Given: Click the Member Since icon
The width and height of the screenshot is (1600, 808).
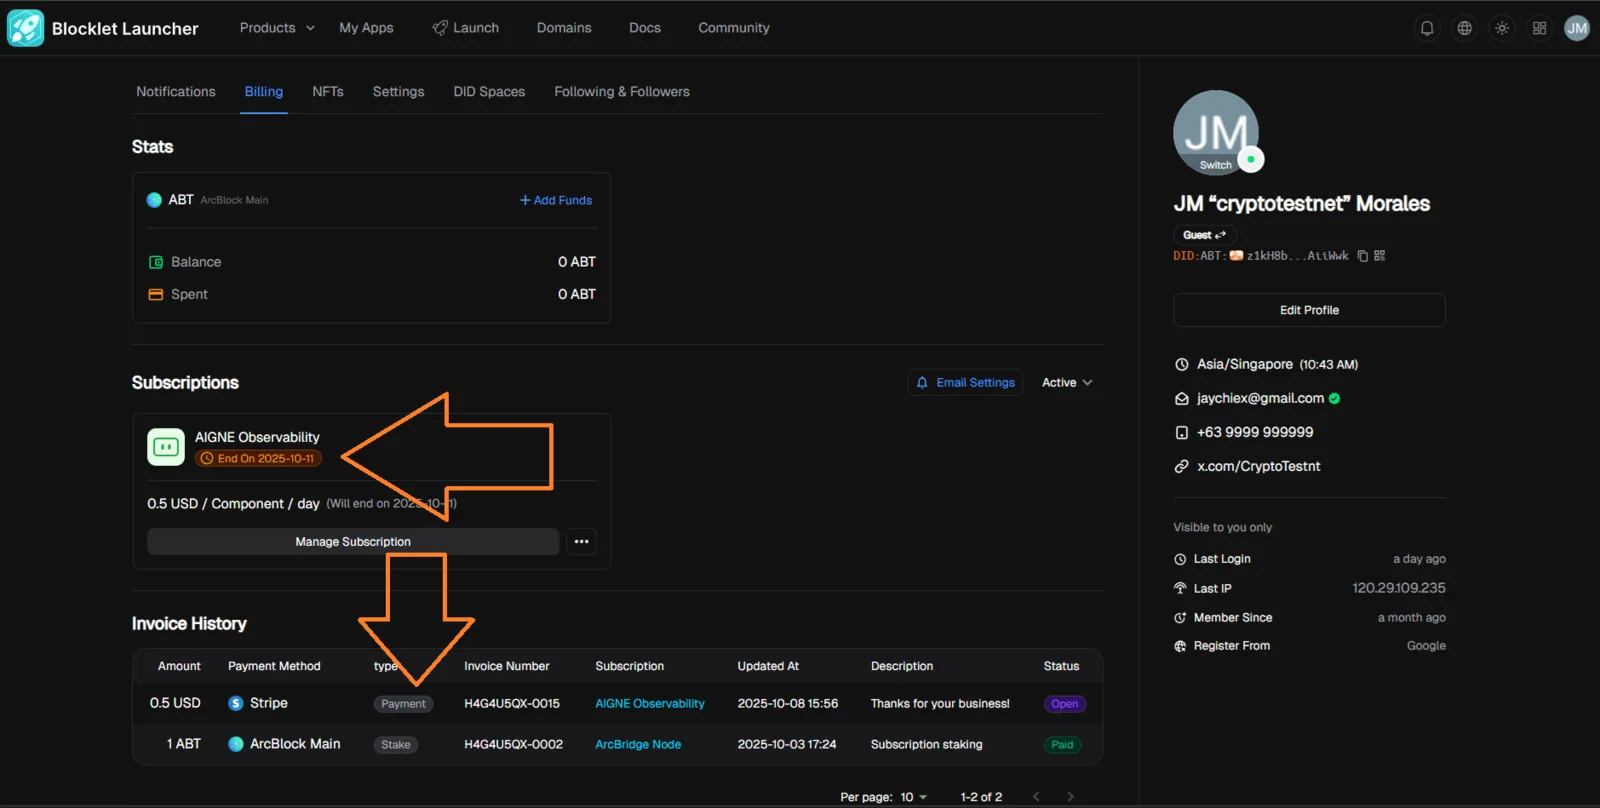Looking at the screenshot, I should point(1180,618).
